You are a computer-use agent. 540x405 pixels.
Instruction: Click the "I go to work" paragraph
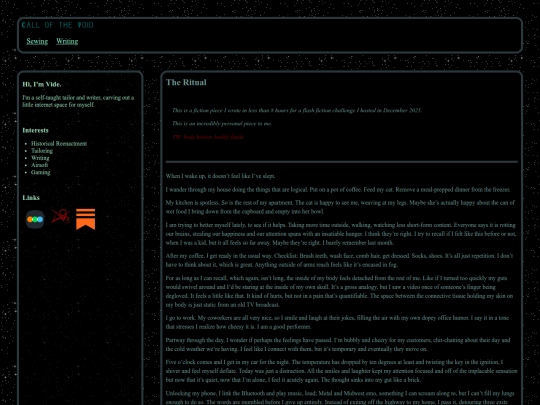(x=337, y=322)
